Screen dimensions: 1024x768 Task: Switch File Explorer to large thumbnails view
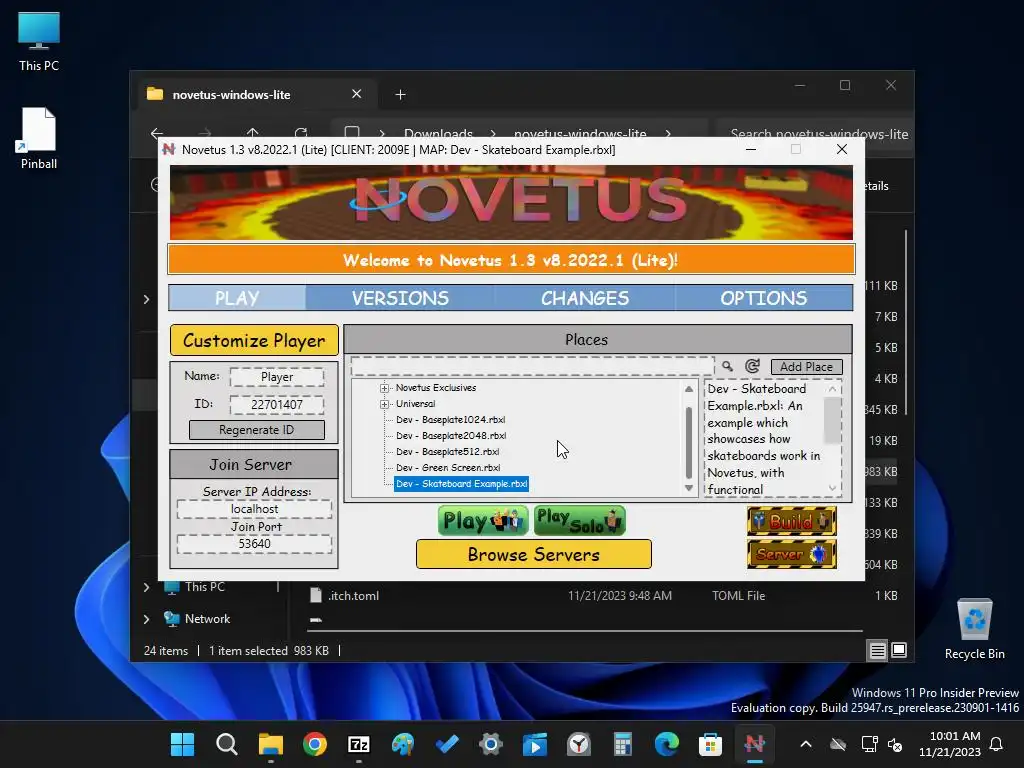pos(899,650)
